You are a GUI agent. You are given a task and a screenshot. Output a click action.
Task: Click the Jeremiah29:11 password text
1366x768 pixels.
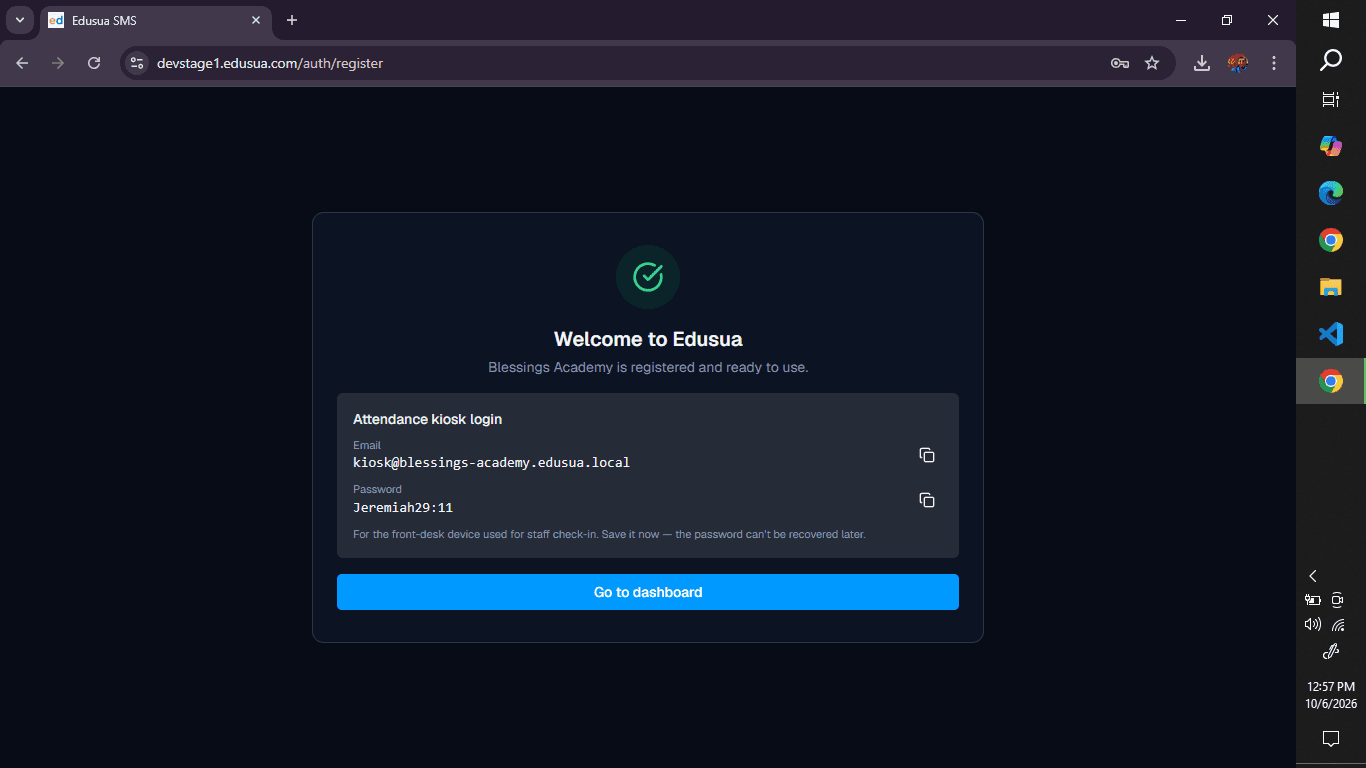pyautogui.click(x=403, y=507)
